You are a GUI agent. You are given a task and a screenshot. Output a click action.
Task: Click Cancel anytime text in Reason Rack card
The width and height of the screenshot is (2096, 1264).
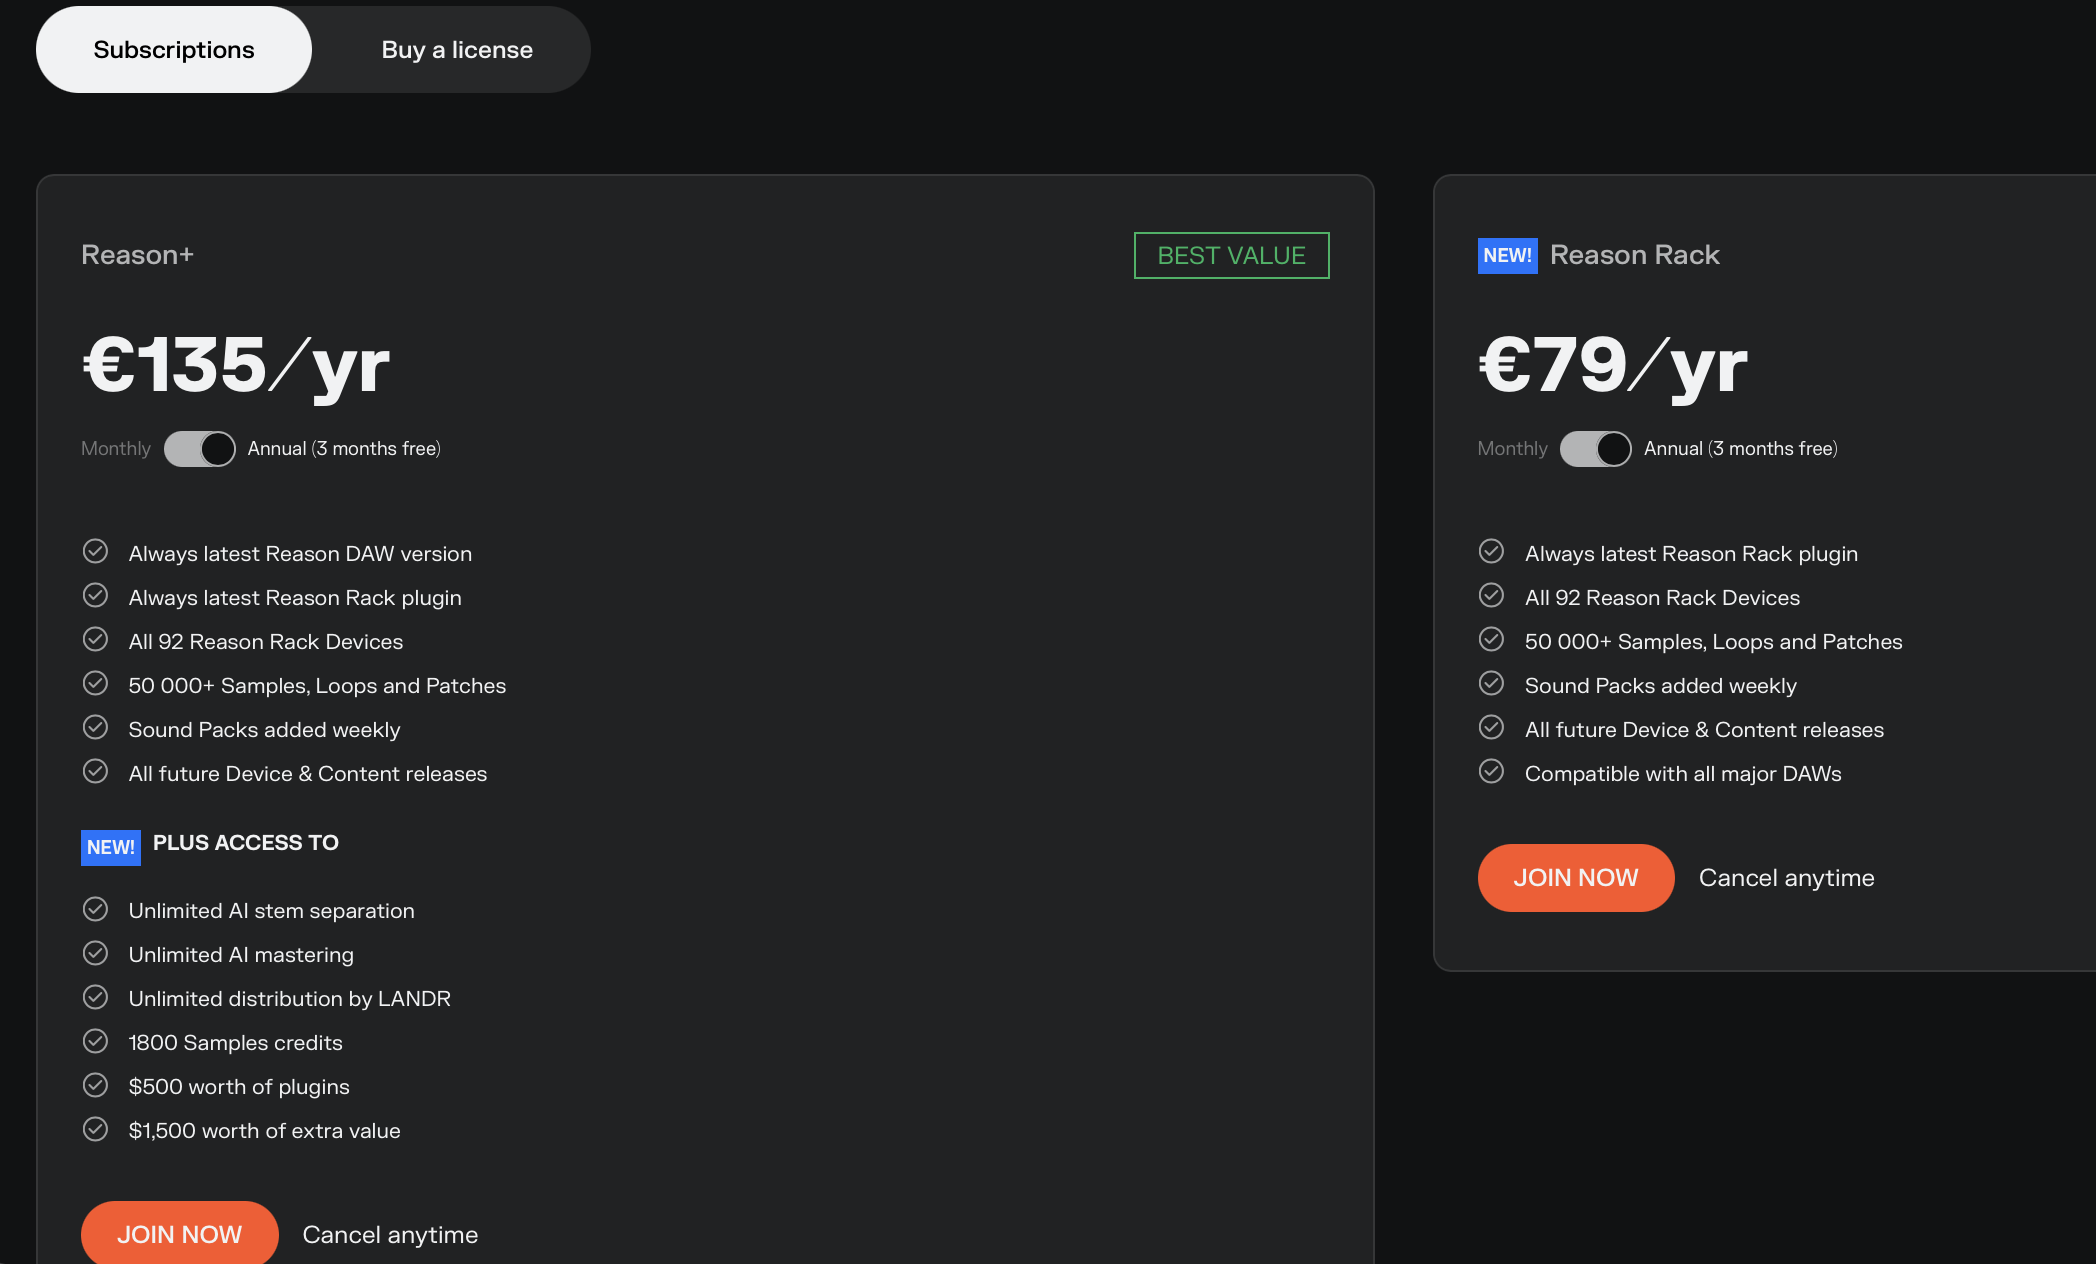point(1786,878)
